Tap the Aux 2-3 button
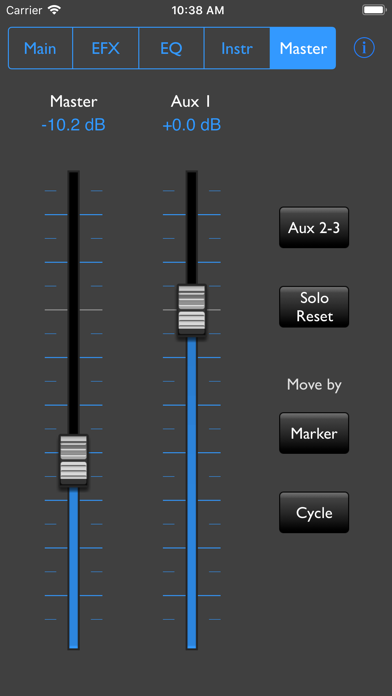The image size is (392, 696). pyautogui.click(x=314, y=227)
